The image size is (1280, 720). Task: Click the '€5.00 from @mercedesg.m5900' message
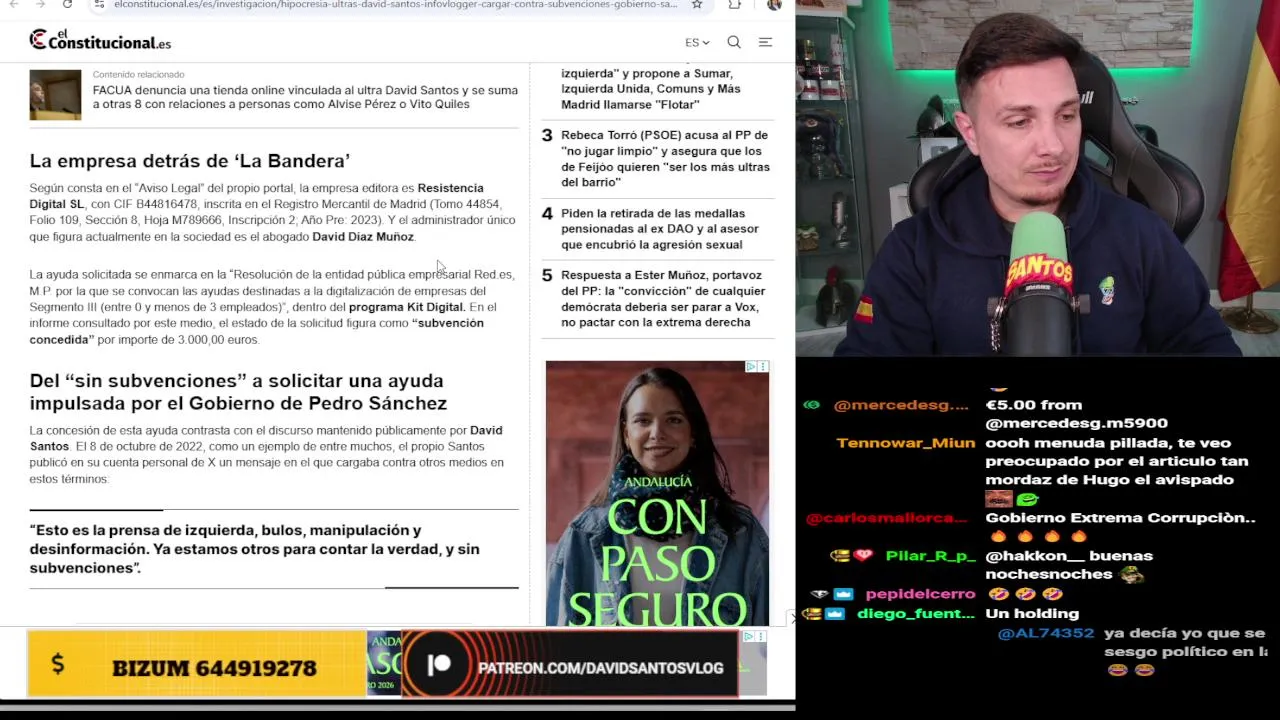pyautogui.click(x=1076, y=414)
